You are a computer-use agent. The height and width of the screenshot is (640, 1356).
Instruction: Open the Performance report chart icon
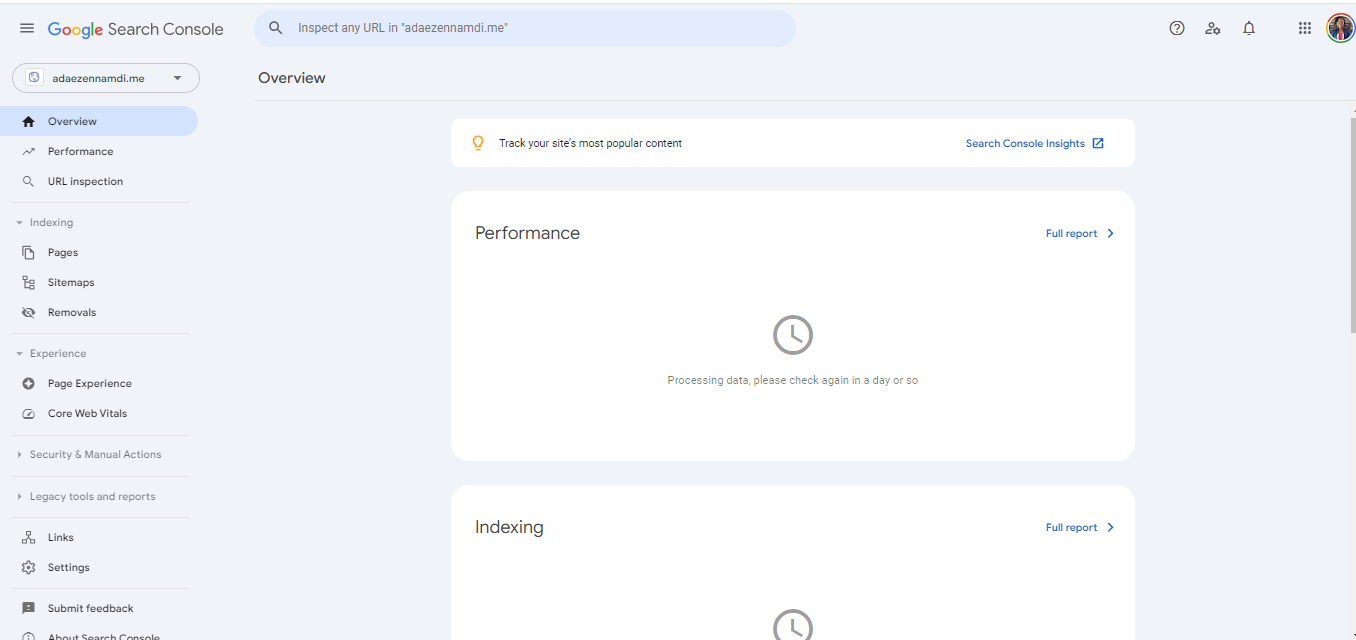(29, 151)
